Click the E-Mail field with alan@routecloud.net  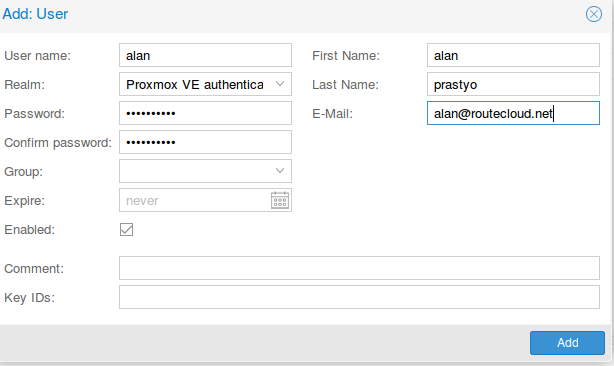513,113
